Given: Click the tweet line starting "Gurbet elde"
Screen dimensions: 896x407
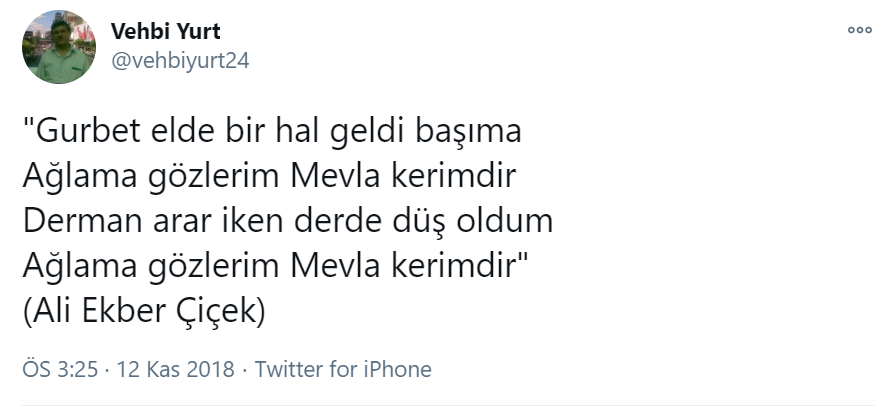Looking at the screenshot, I should tap(272, 132).
